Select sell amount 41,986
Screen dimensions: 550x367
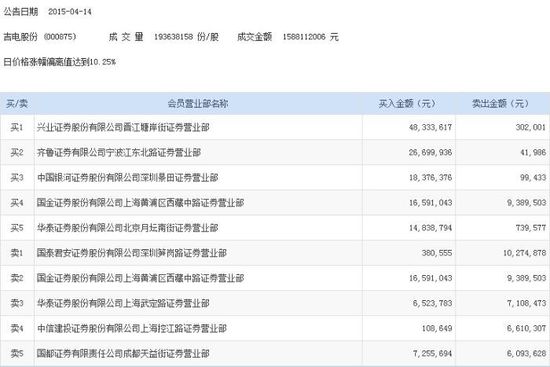[533, 152]
